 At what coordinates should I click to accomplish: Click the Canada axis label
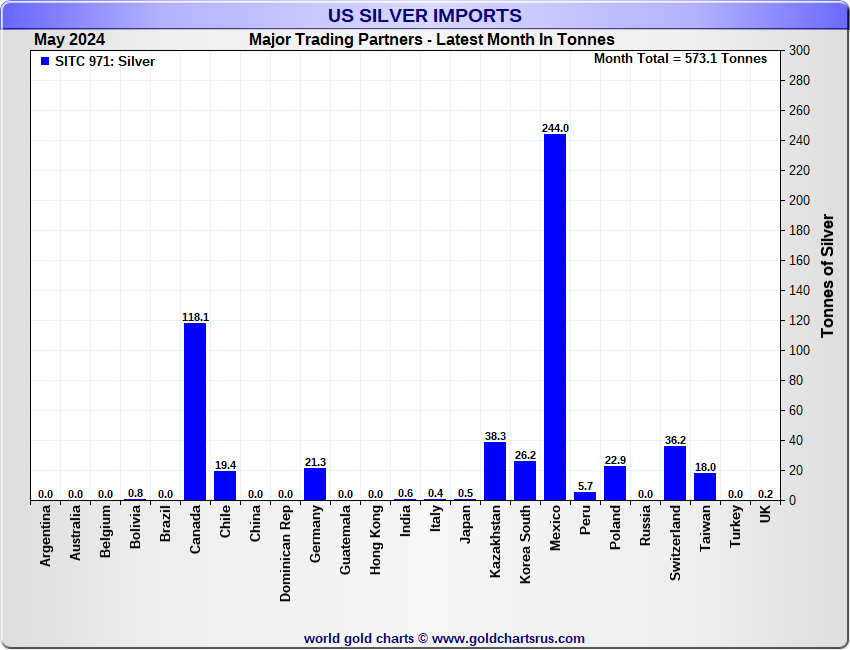point(195,530)
